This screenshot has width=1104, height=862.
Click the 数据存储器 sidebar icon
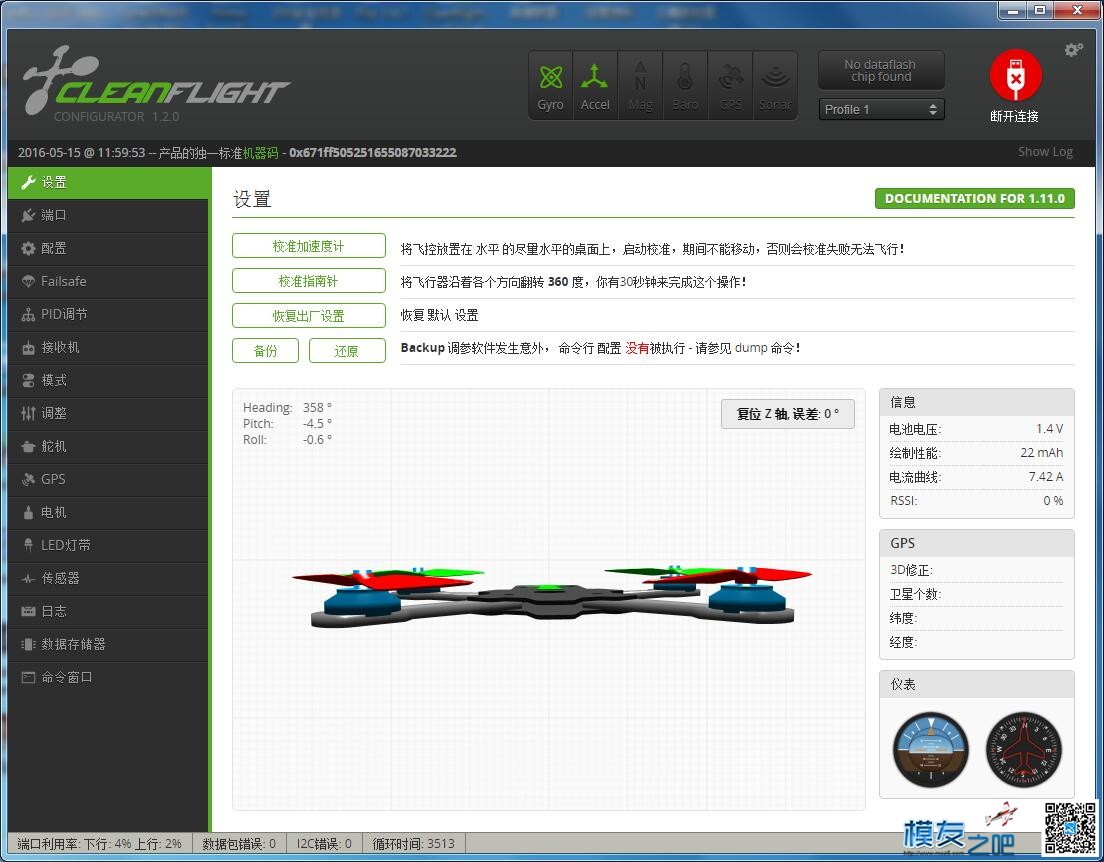28,644
